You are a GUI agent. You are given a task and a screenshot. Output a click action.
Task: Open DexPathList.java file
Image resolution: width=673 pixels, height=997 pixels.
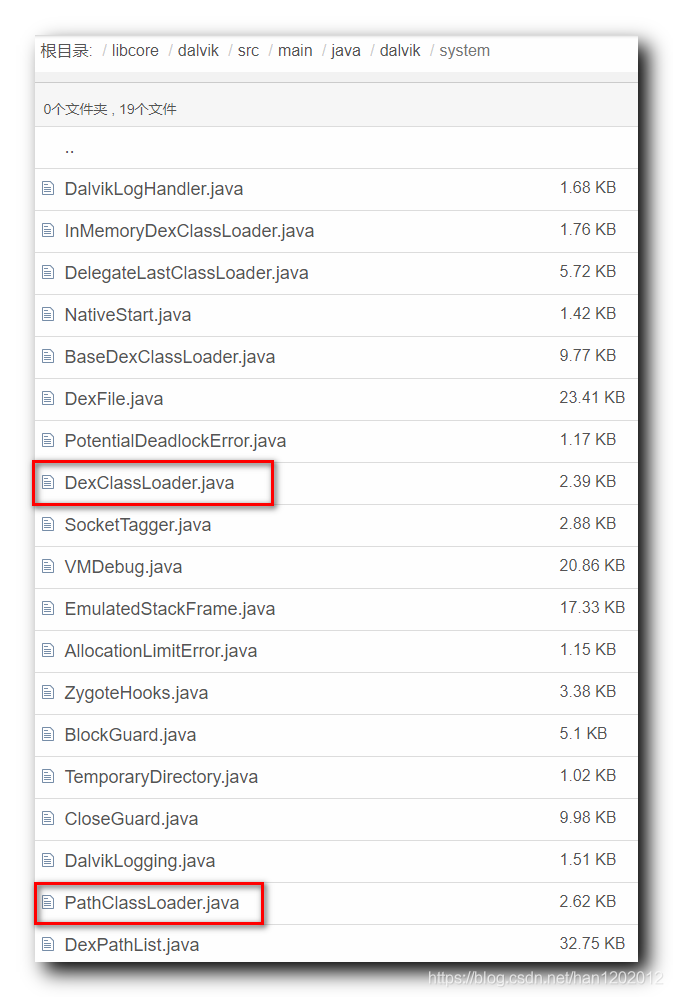pos(132,944)
